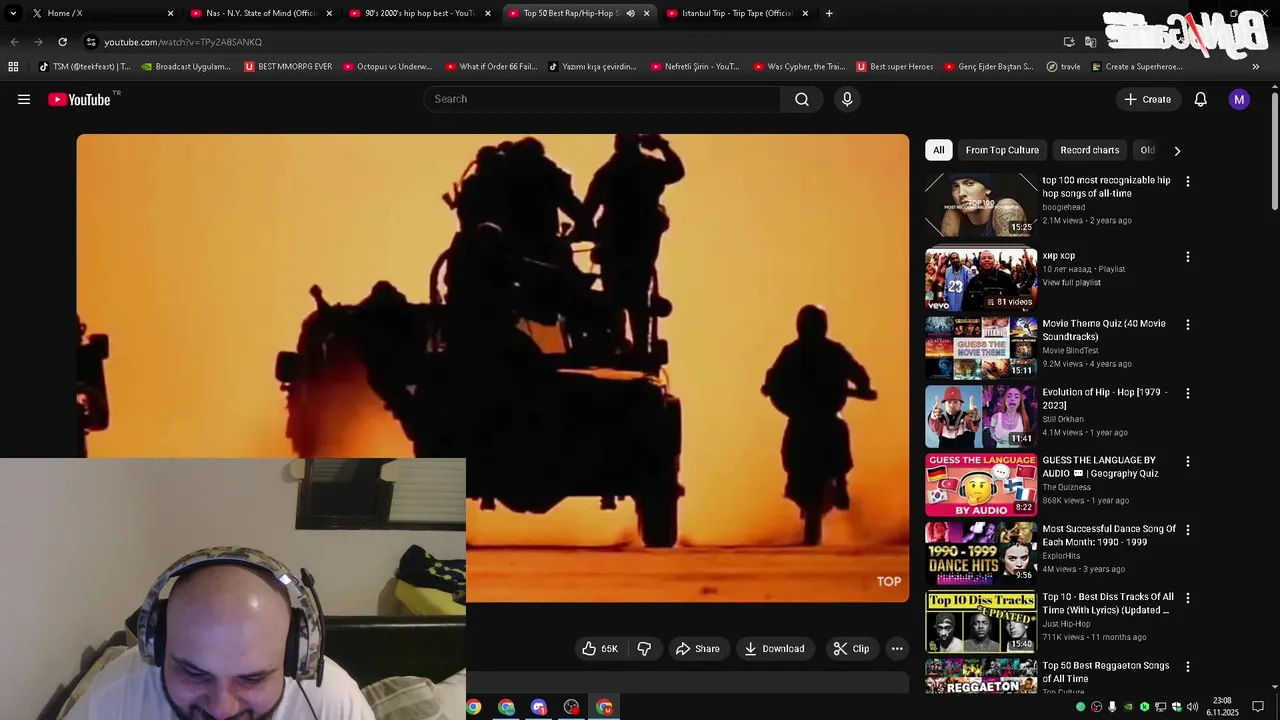Dislike the video

pyautogui.click(x=644, y=649)
